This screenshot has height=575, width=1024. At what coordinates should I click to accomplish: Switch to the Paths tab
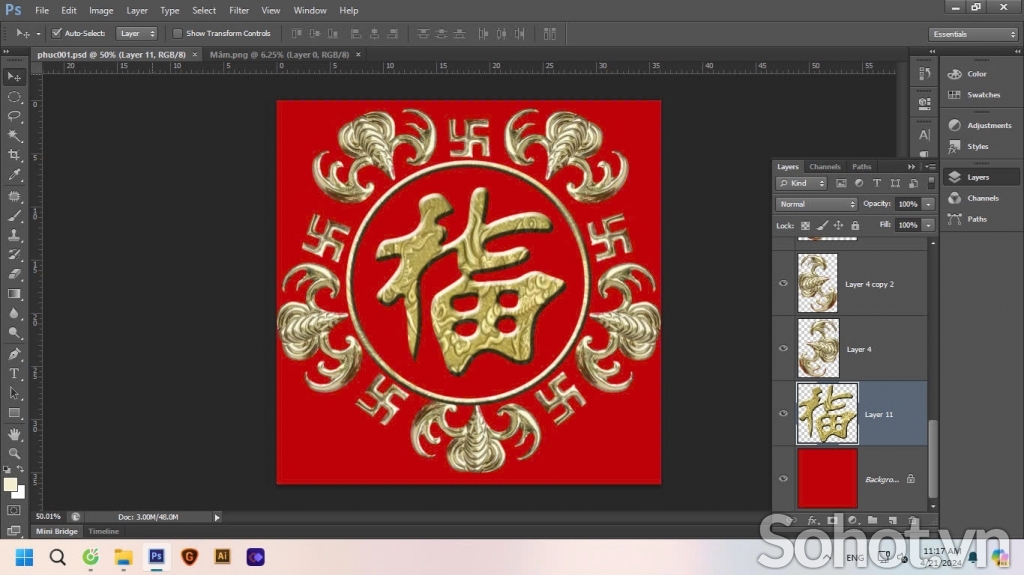point(861,167)
